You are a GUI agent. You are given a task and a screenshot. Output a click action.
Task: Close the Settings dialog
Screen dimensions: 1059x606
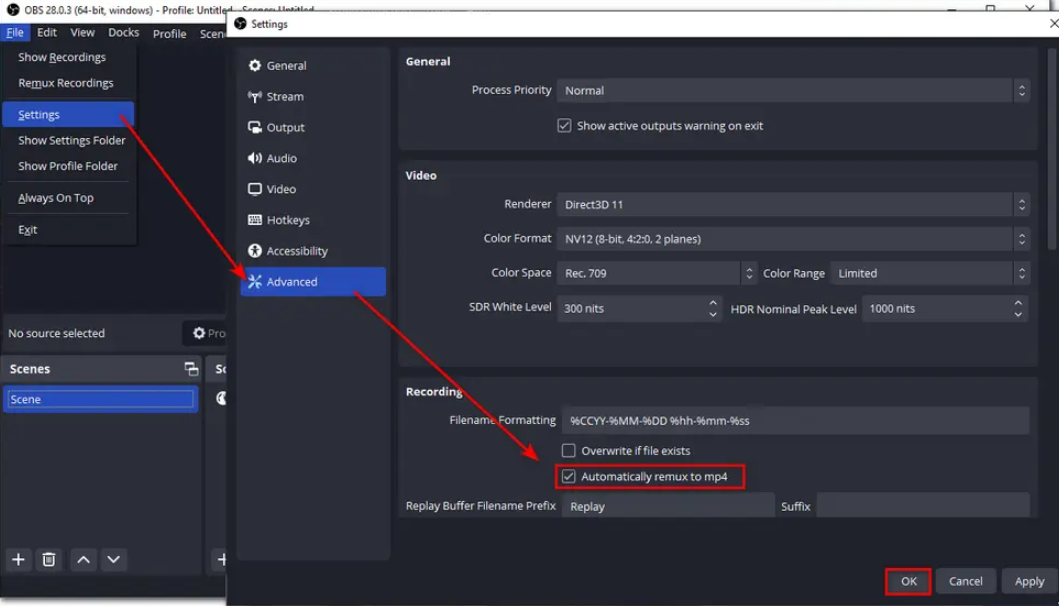click(x=1053, y=24)
